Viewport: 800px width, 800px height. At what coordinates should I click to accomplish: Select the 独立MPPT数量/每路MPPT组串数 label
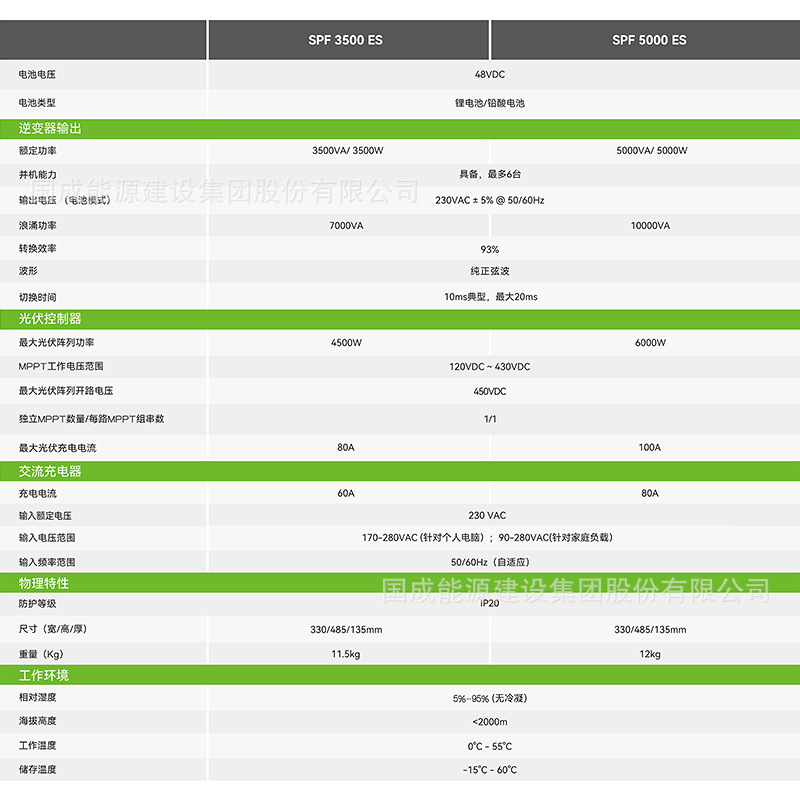tap(91, 419)
